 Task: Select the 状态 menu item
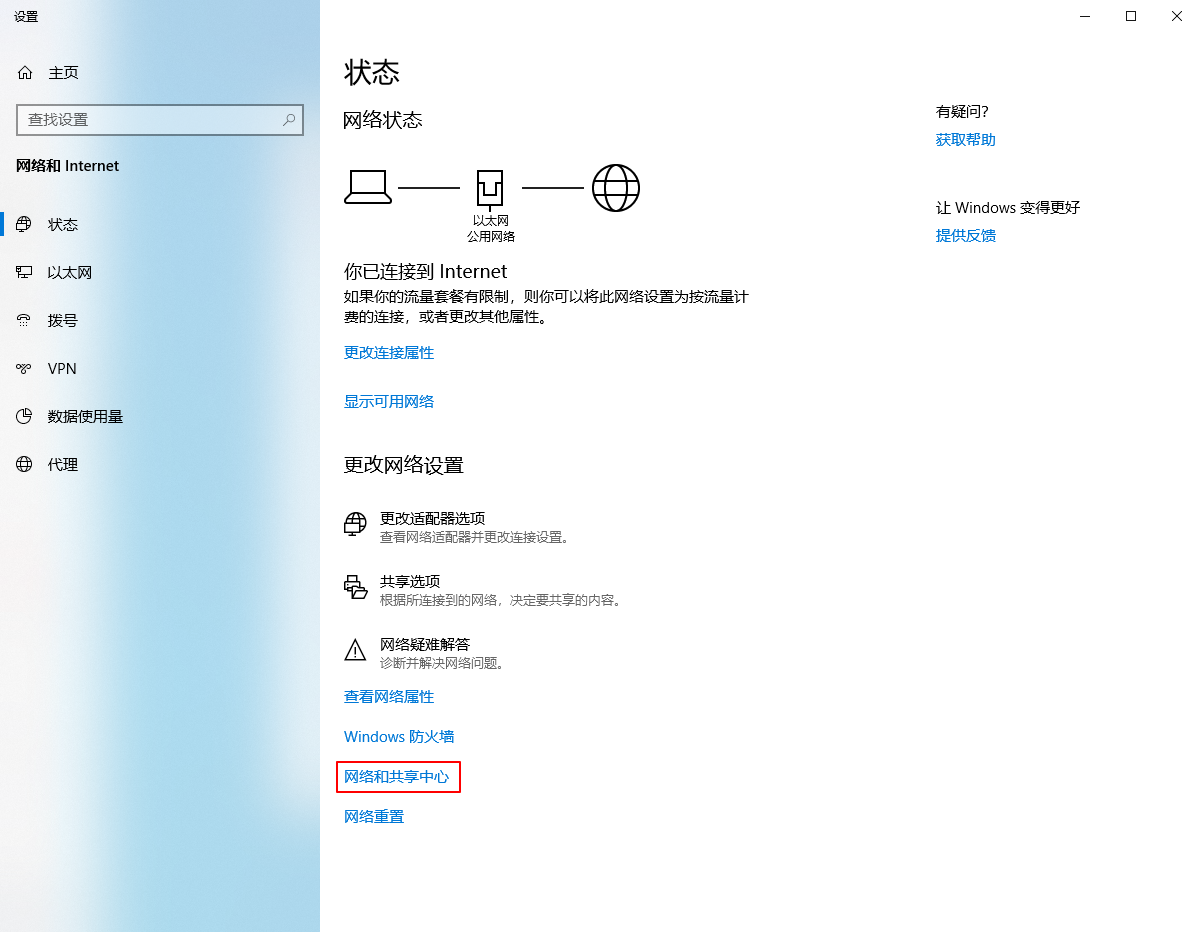coord(63,225)
